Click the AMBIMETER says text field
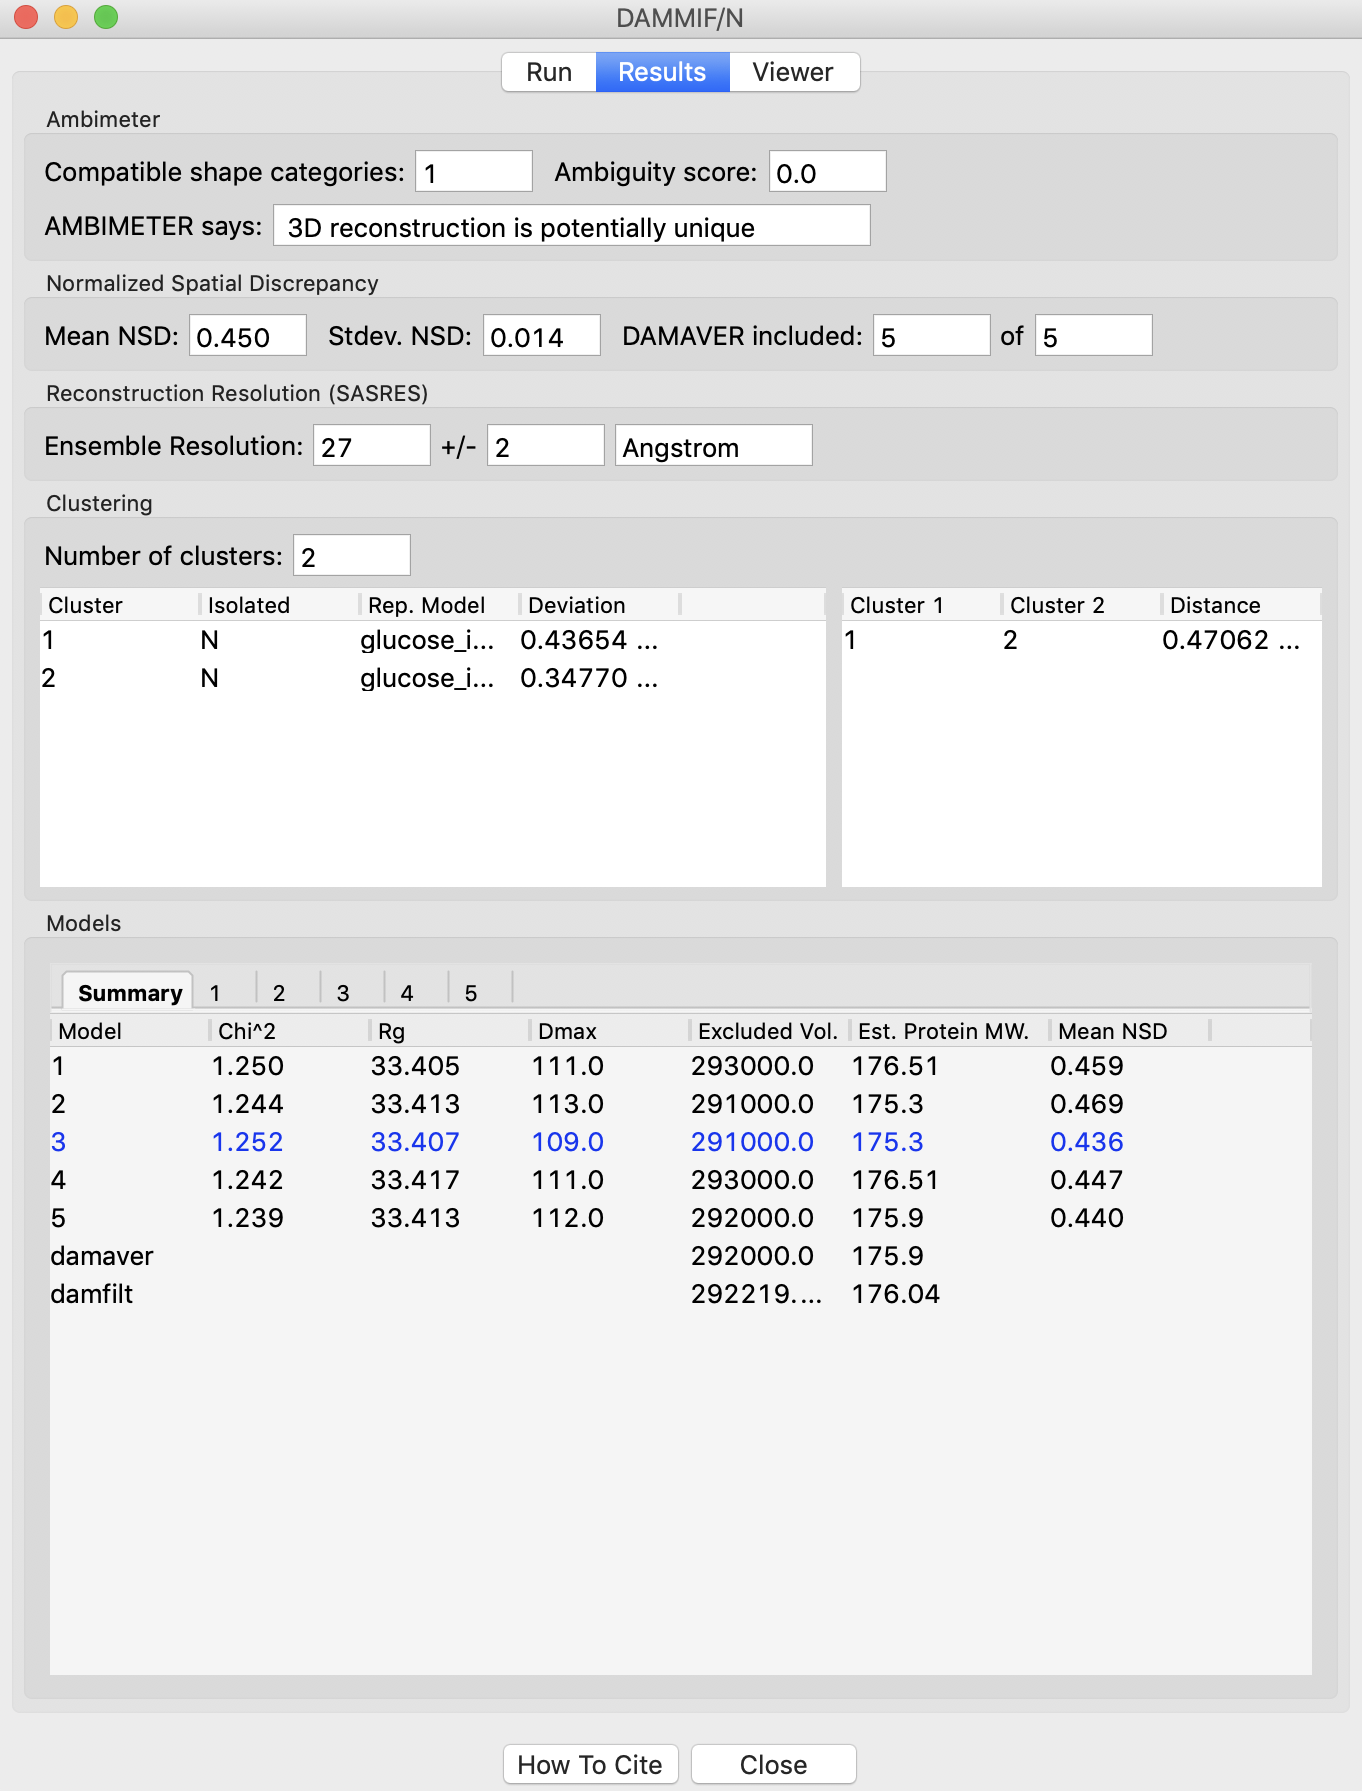 [572, 226]
